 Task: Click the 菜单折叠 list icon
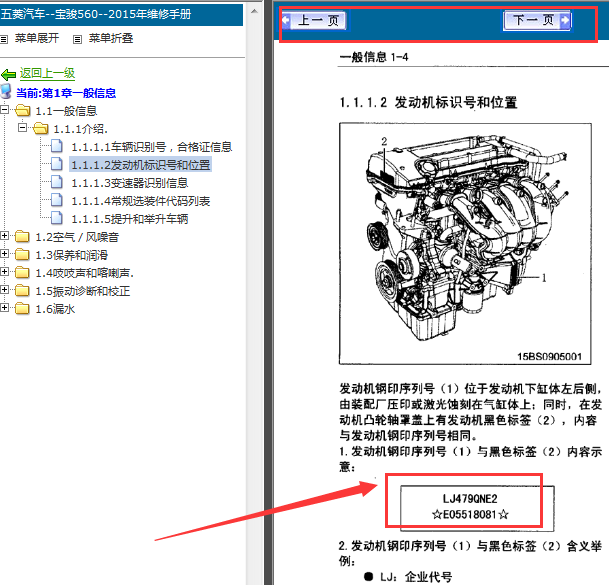[78, 39]
